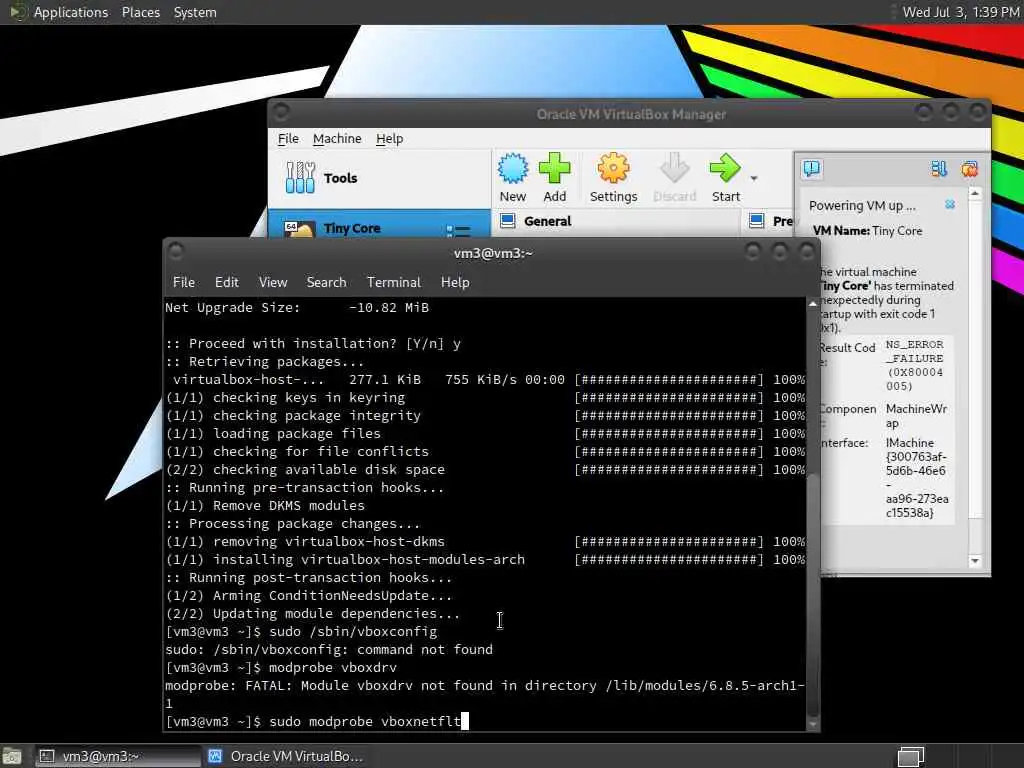Click the clock showing Wed Jul 3
This screenshot has height=768, width=1024.
pyautogui.click(x=960, y=12)
